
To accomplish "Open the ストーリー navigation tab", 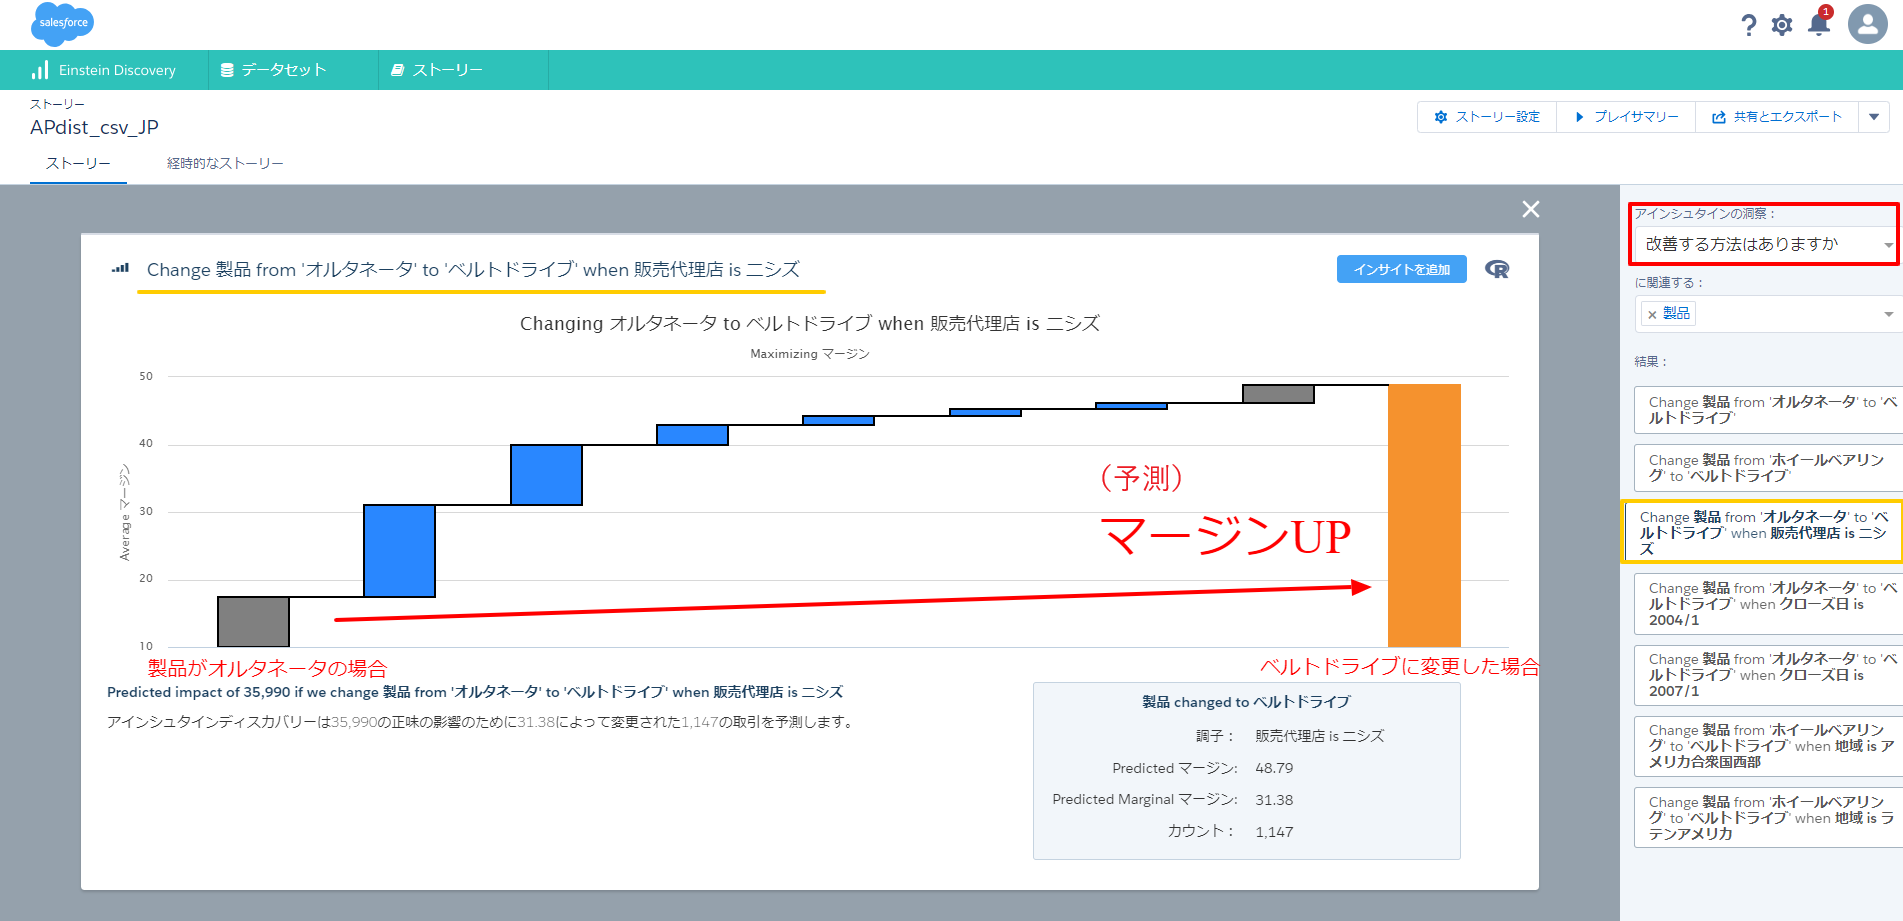I will pyautogui.click(x=447, y=70).
